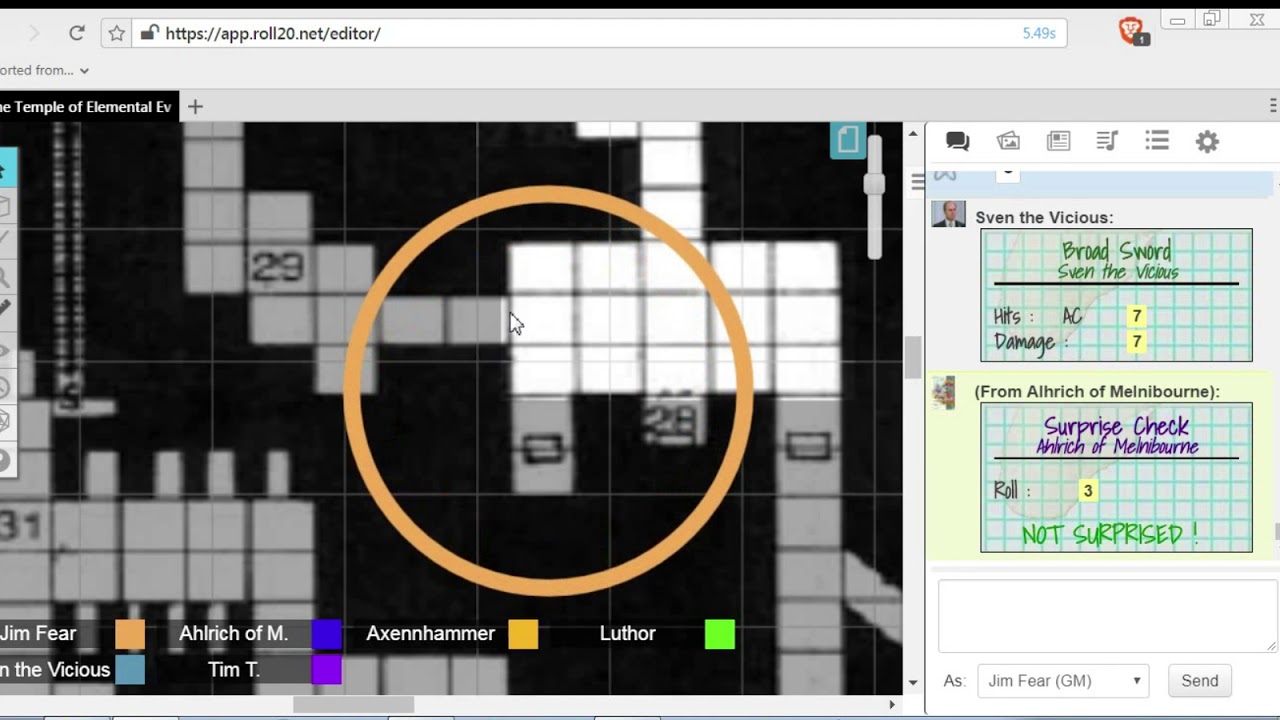Click Sven the Vicious light-blue swatch
1280x720 pixels.
click(130, 669)
